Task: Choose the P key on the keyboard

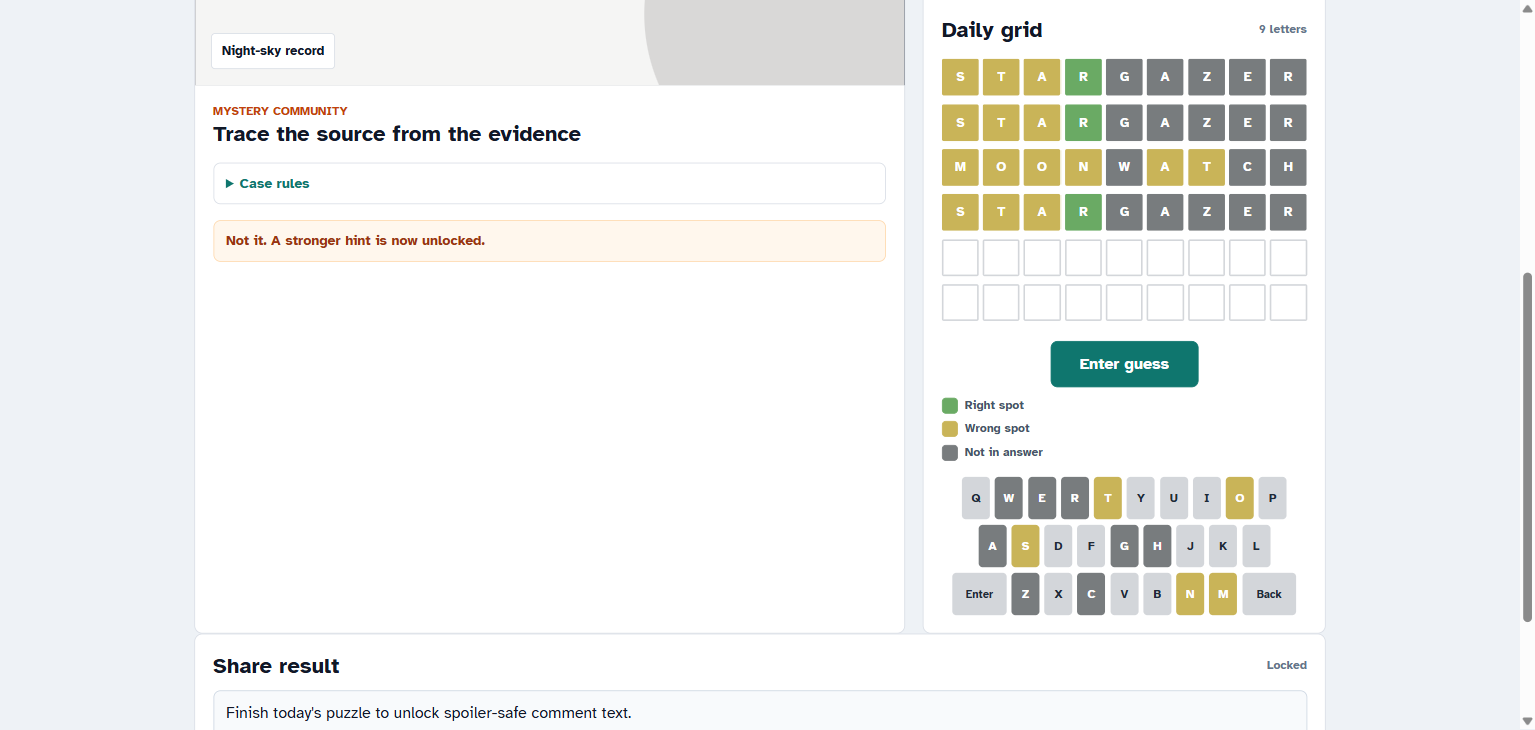Action: click(1272, 498)
